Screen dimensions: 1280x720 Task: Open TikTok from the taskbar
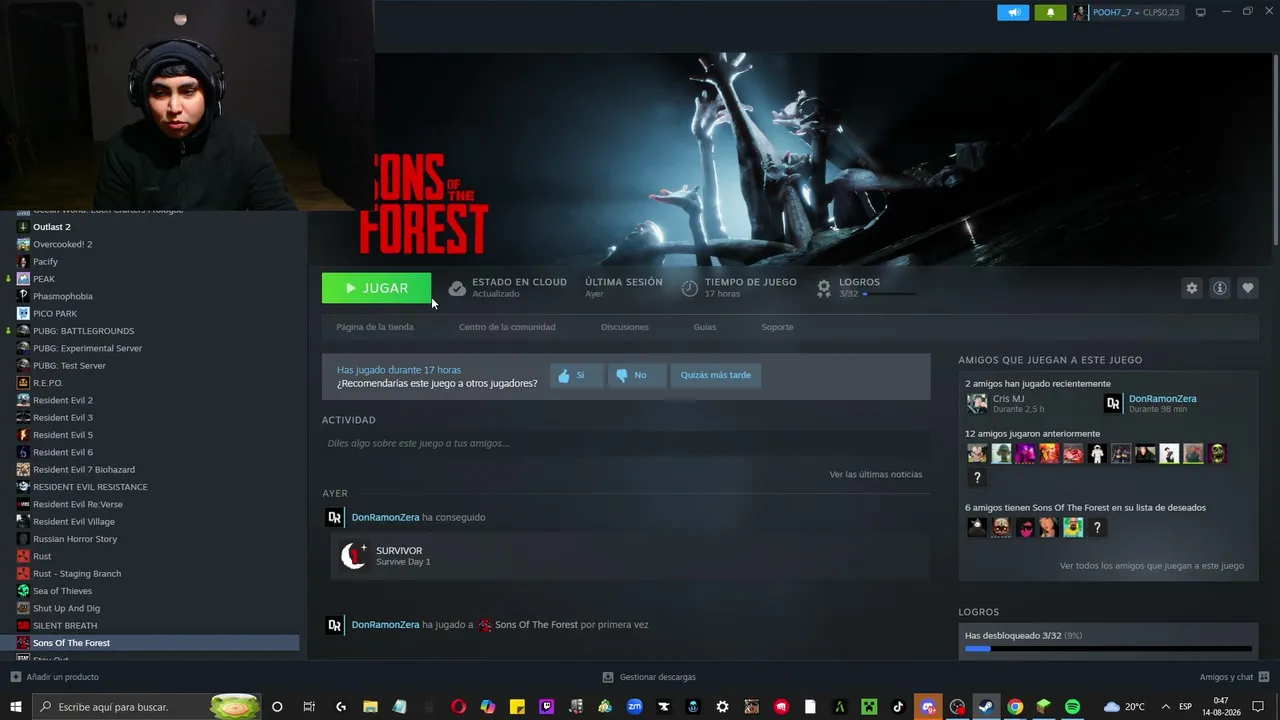coord(898,707)
